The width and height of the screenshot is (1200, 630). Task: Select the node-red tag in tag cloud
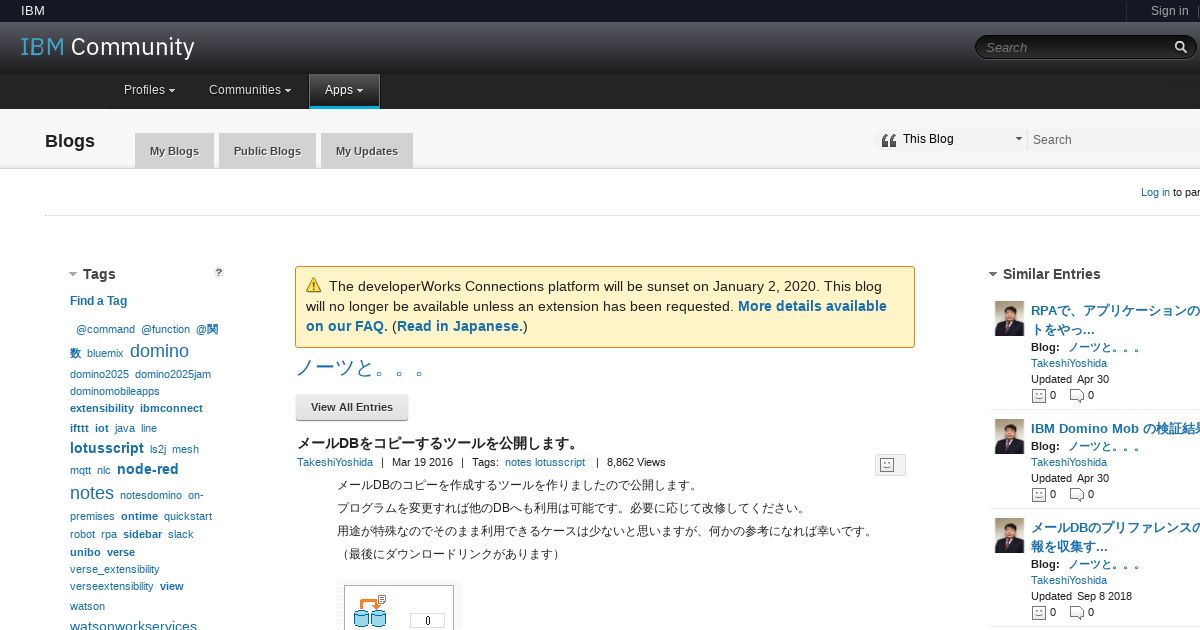point(147,469)
